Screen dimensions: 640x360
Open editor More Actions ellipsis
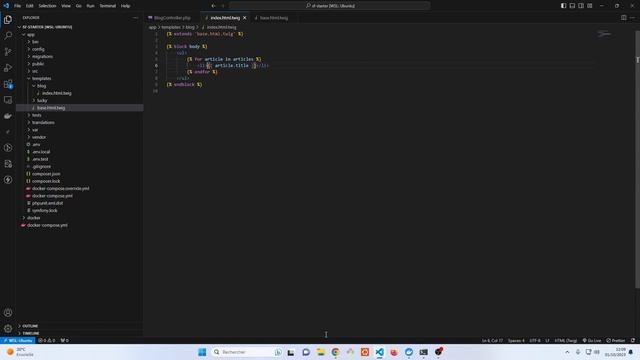pyautogui.click(x=632, y=18)
